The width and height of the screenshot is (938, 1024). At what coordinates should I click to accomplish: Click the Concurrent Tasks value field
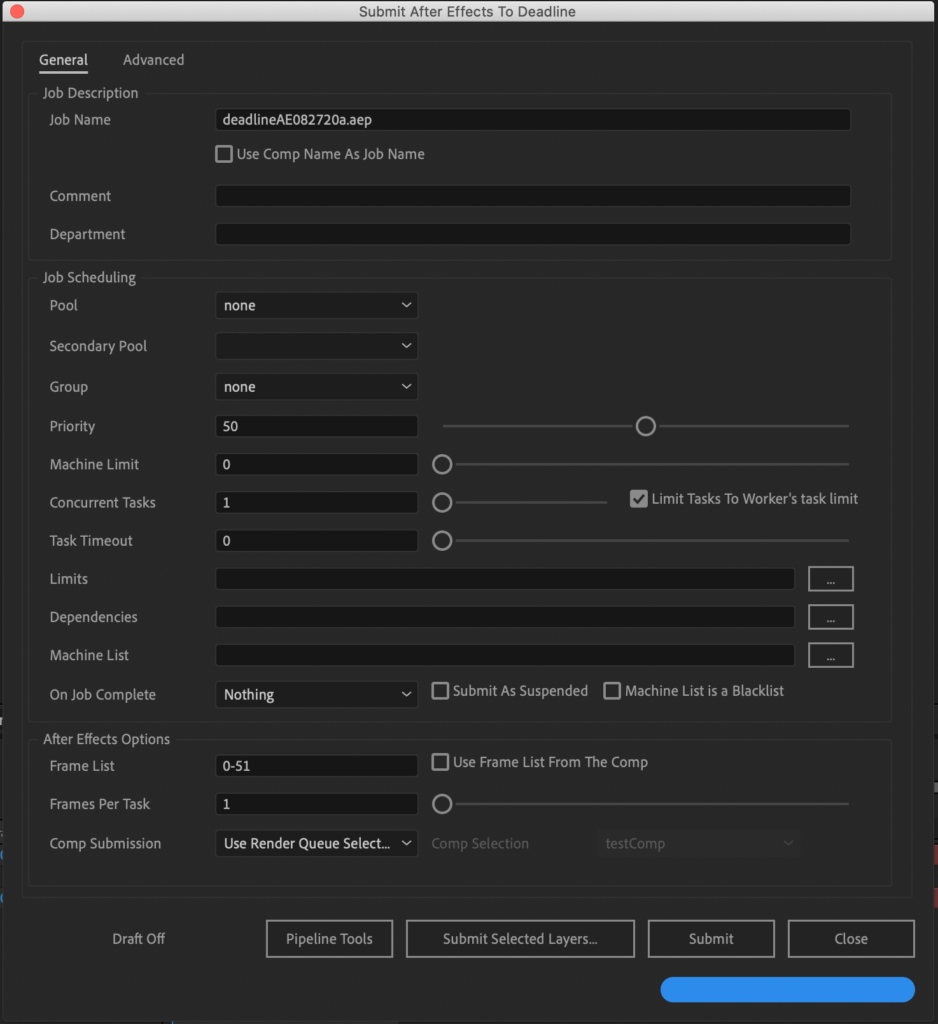317,502
